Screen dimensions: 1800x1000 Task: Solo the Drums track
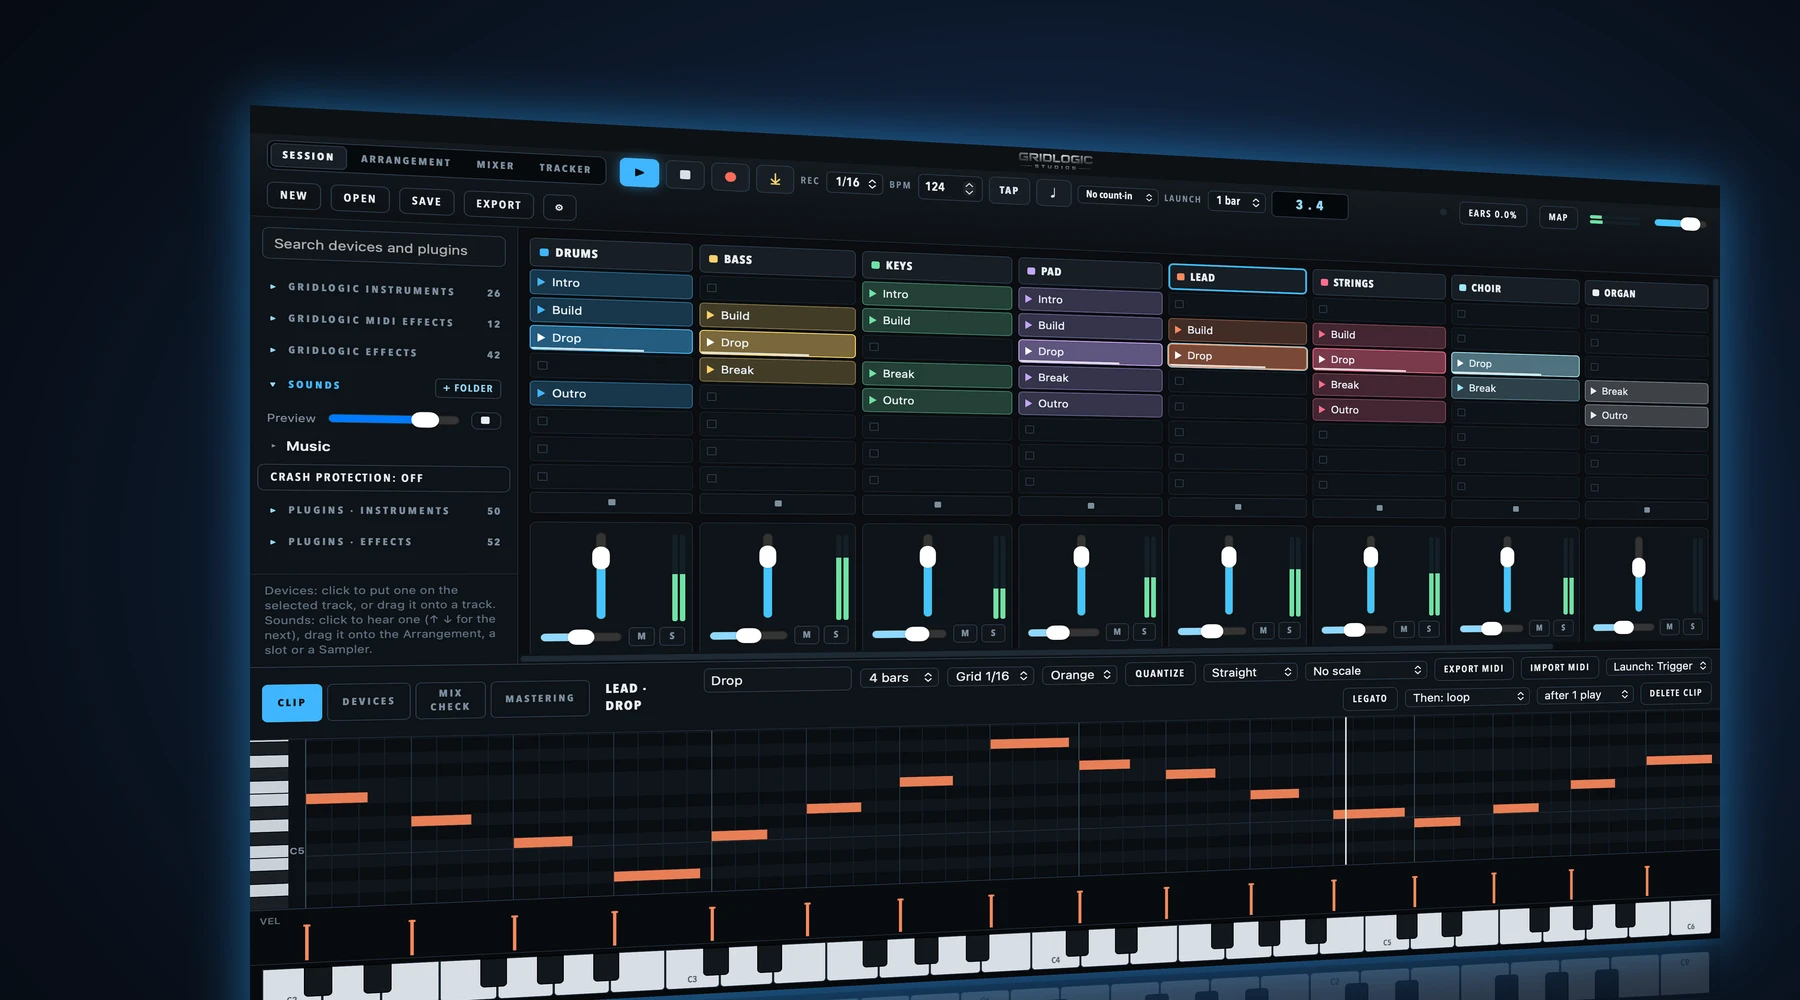tap(672, 636)
